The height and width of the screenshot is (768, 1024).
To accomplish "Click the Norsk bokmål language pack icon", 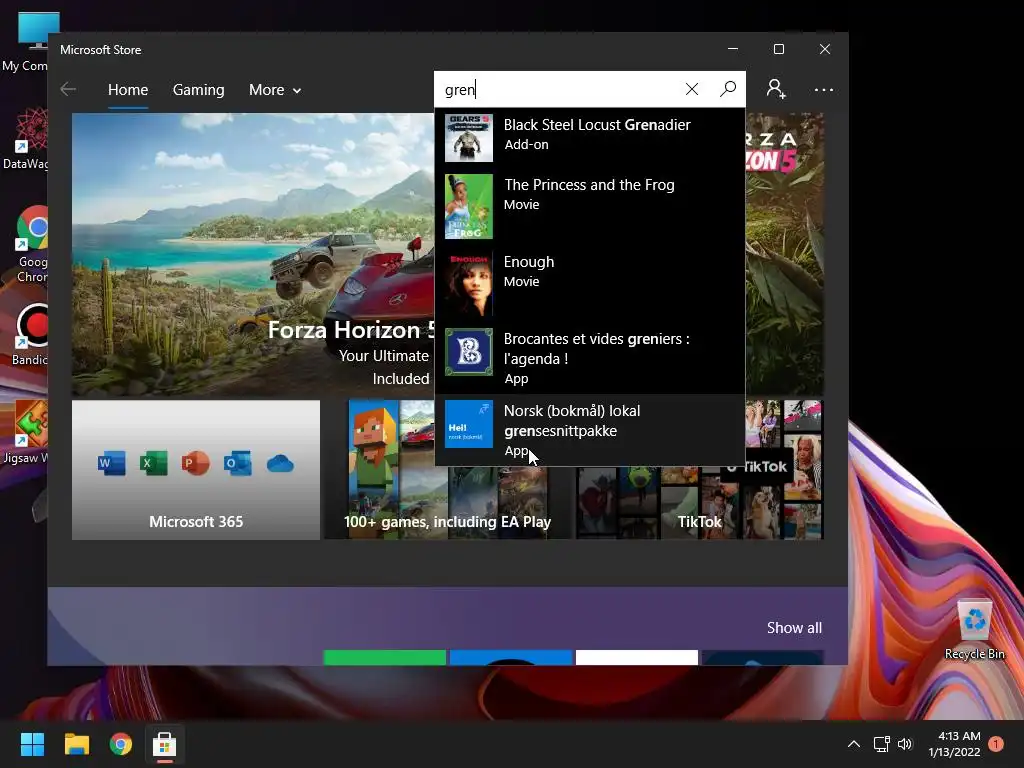I will coord(469,424).
